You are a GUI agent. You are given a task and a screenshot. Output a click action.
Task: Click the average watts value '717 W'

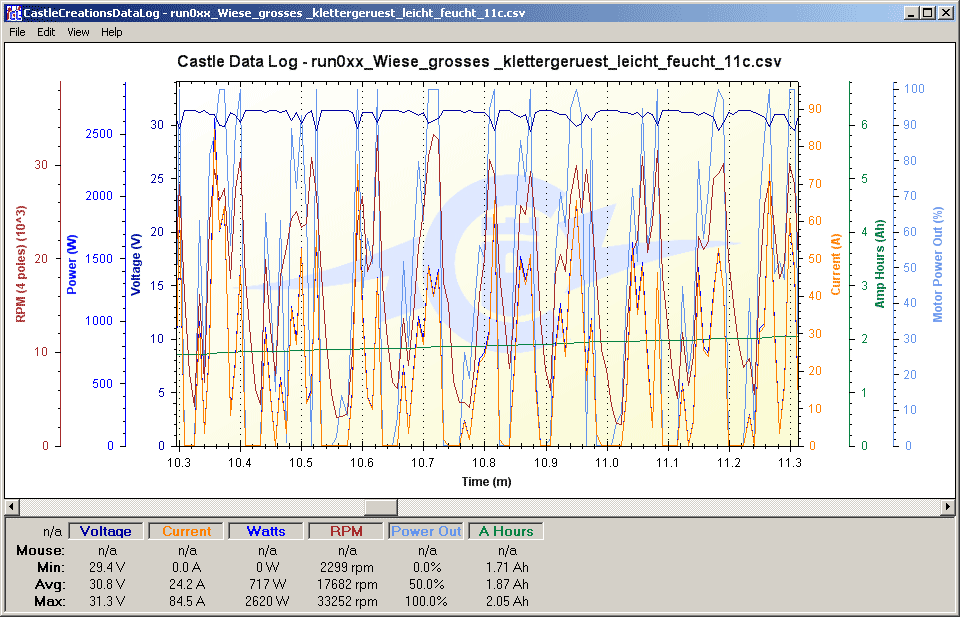(x=267, y=585)
